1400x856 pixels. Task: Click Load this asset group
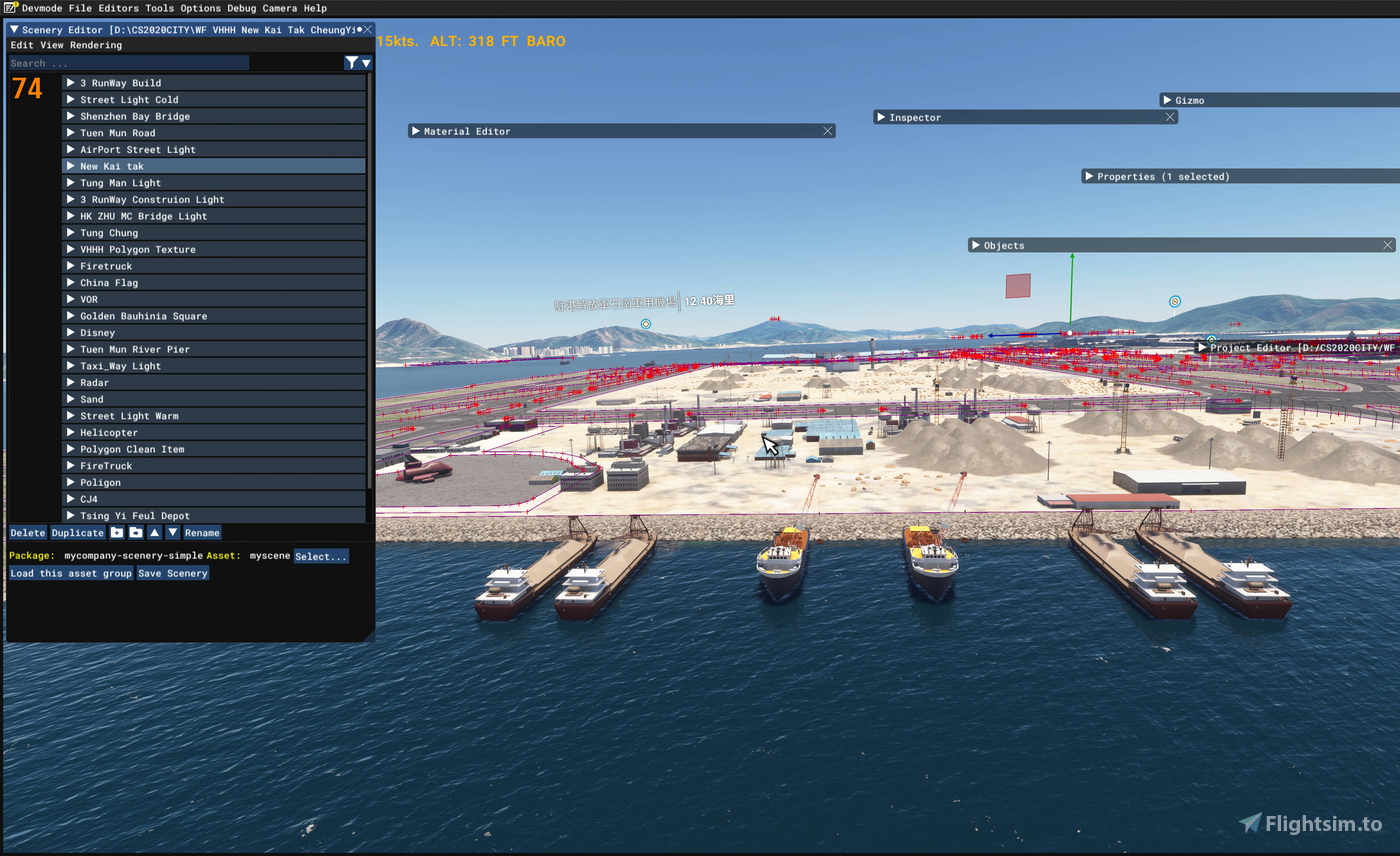69,572
